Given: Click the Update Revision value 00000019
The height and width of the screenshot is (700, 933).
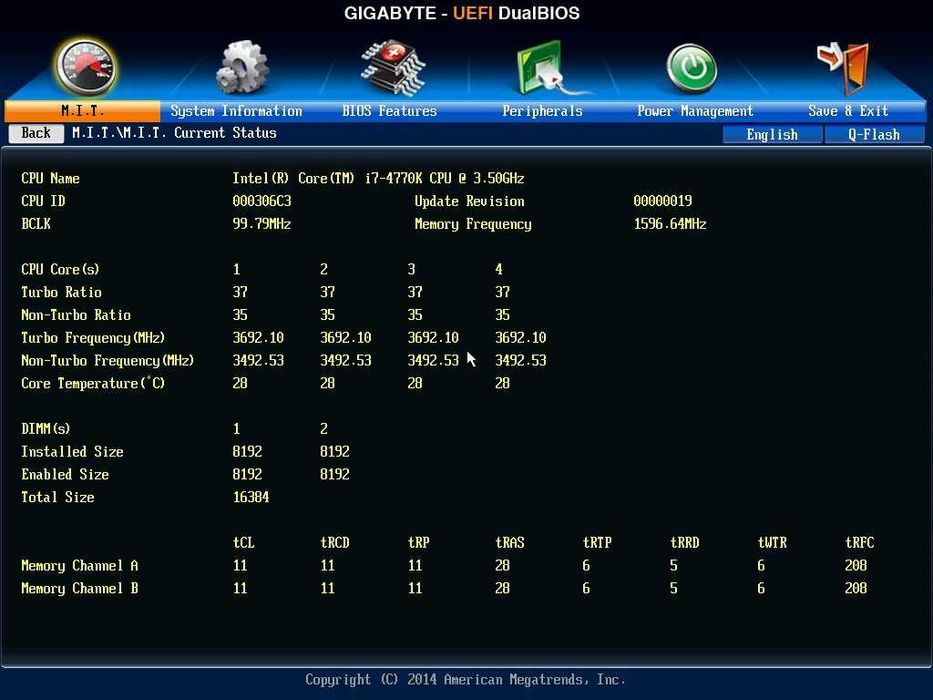Looking at the screenshot, I should tap(663, 201).
